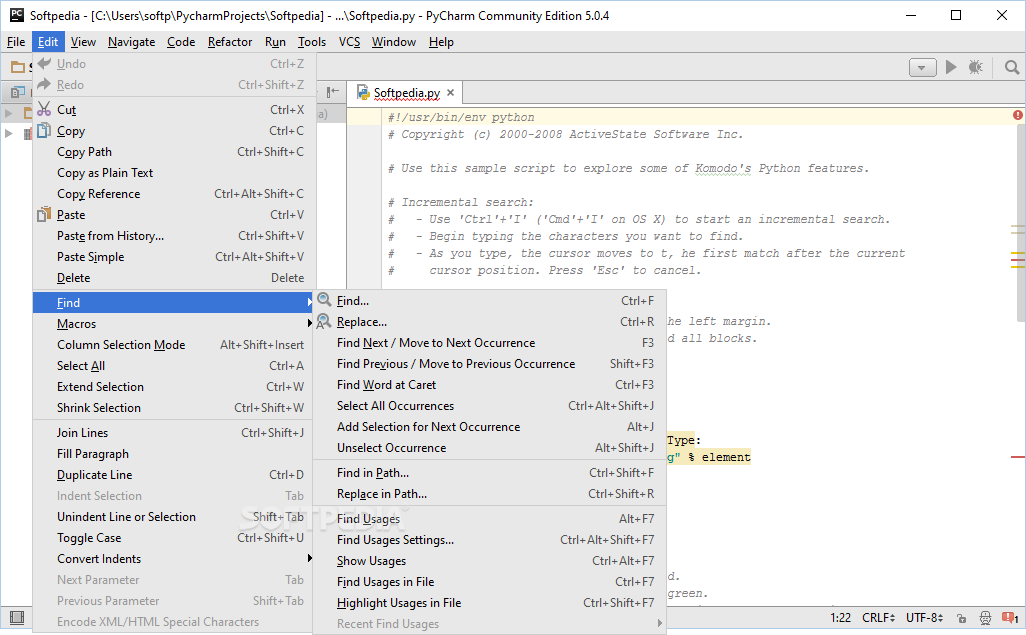The height and width of the screenshot is (635, 1026).
Task: Select Copy as Plain Text
Action: click(174, 172)
